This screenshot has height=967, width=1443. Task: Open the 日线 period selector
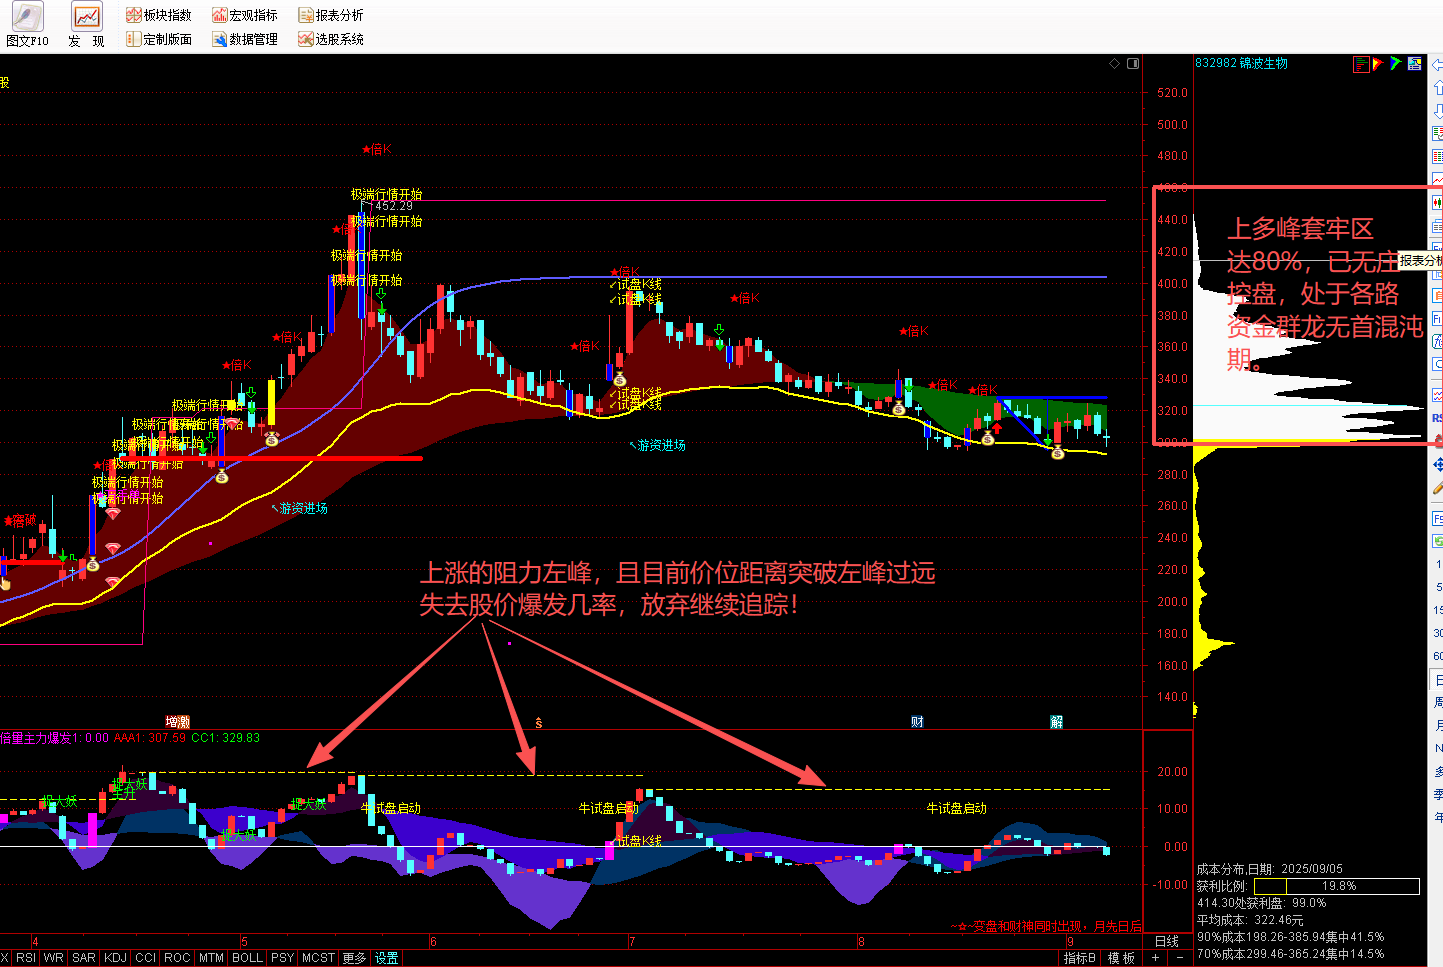[1167, 941]
